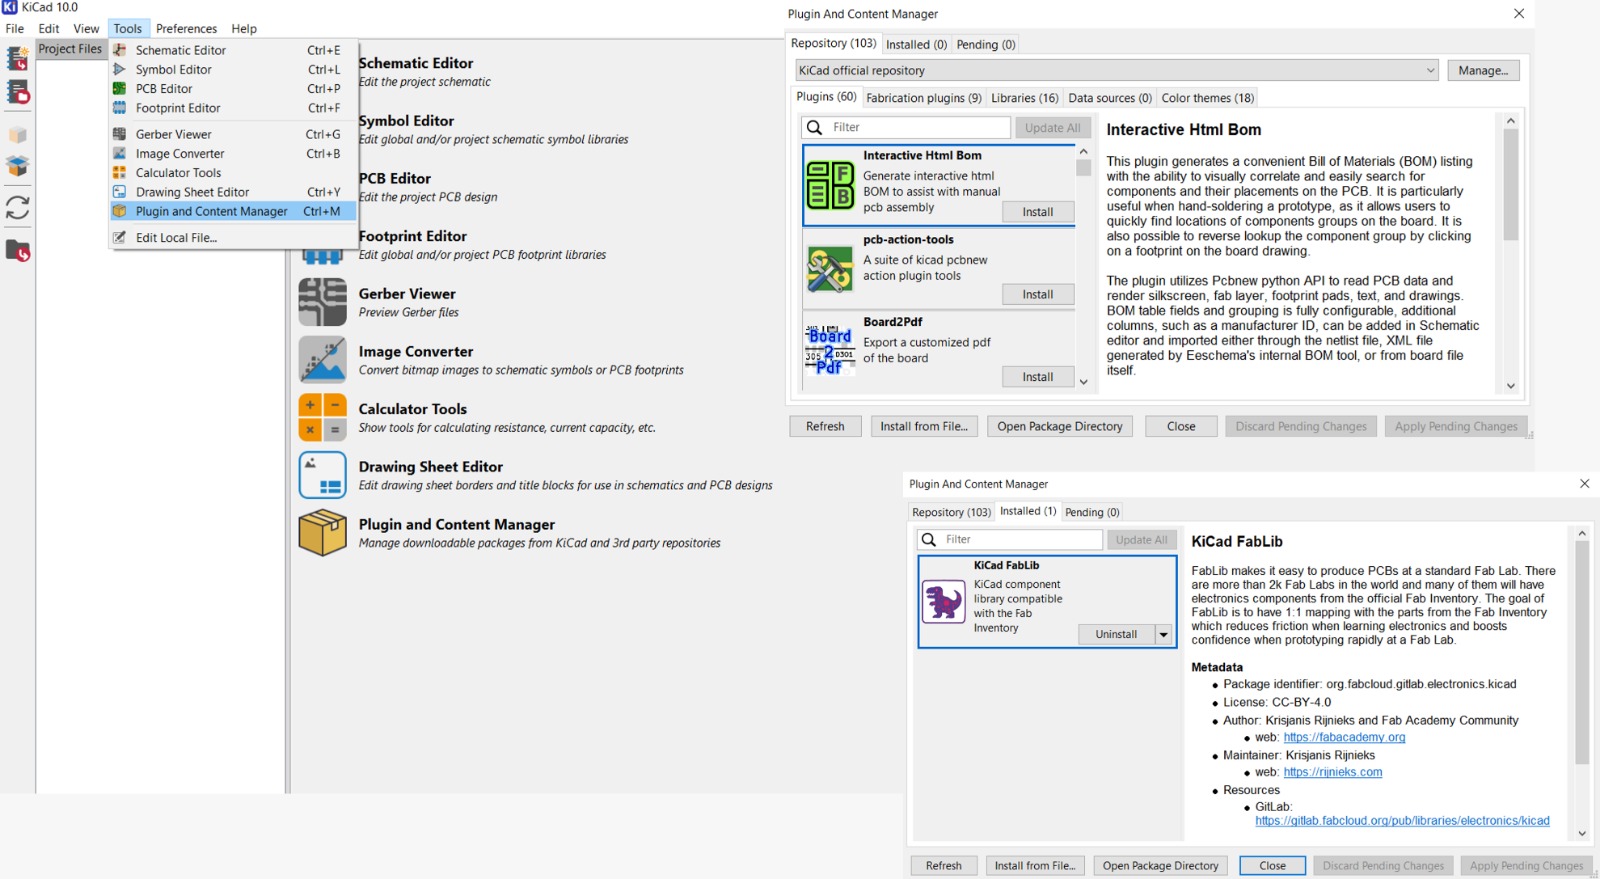Launch Schematic Editor from its launcher title
The image size is (1600, 879).
click(416, 63)
